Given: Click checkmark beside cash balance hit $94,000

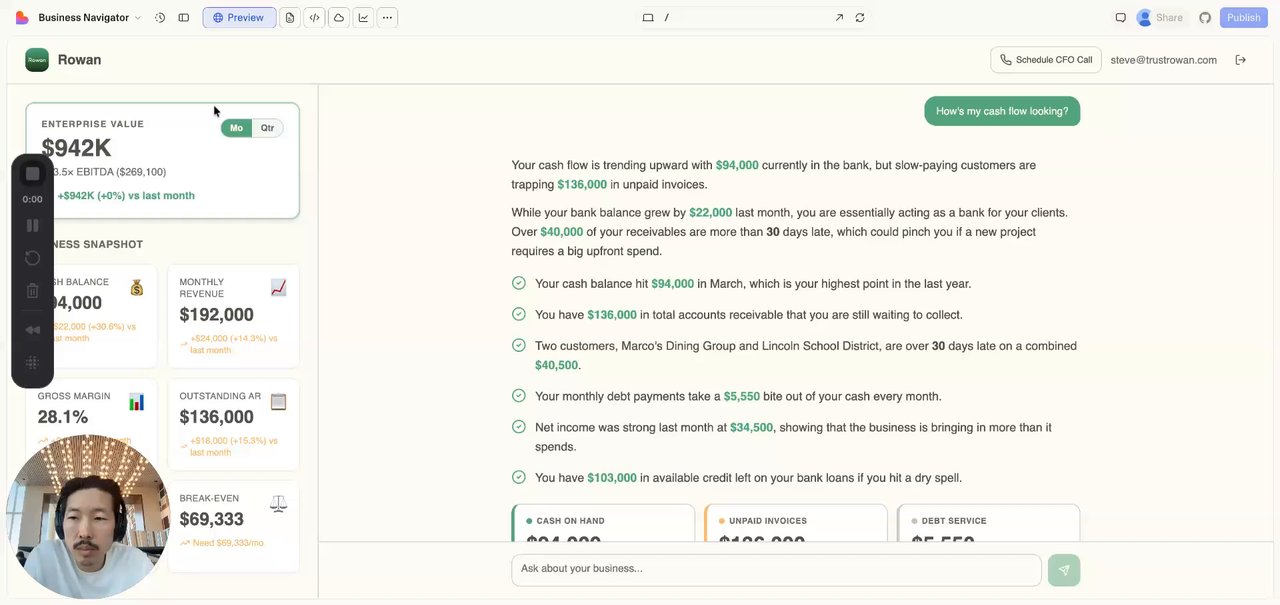Looking at the screenshot, I should (x=518, y=283).
